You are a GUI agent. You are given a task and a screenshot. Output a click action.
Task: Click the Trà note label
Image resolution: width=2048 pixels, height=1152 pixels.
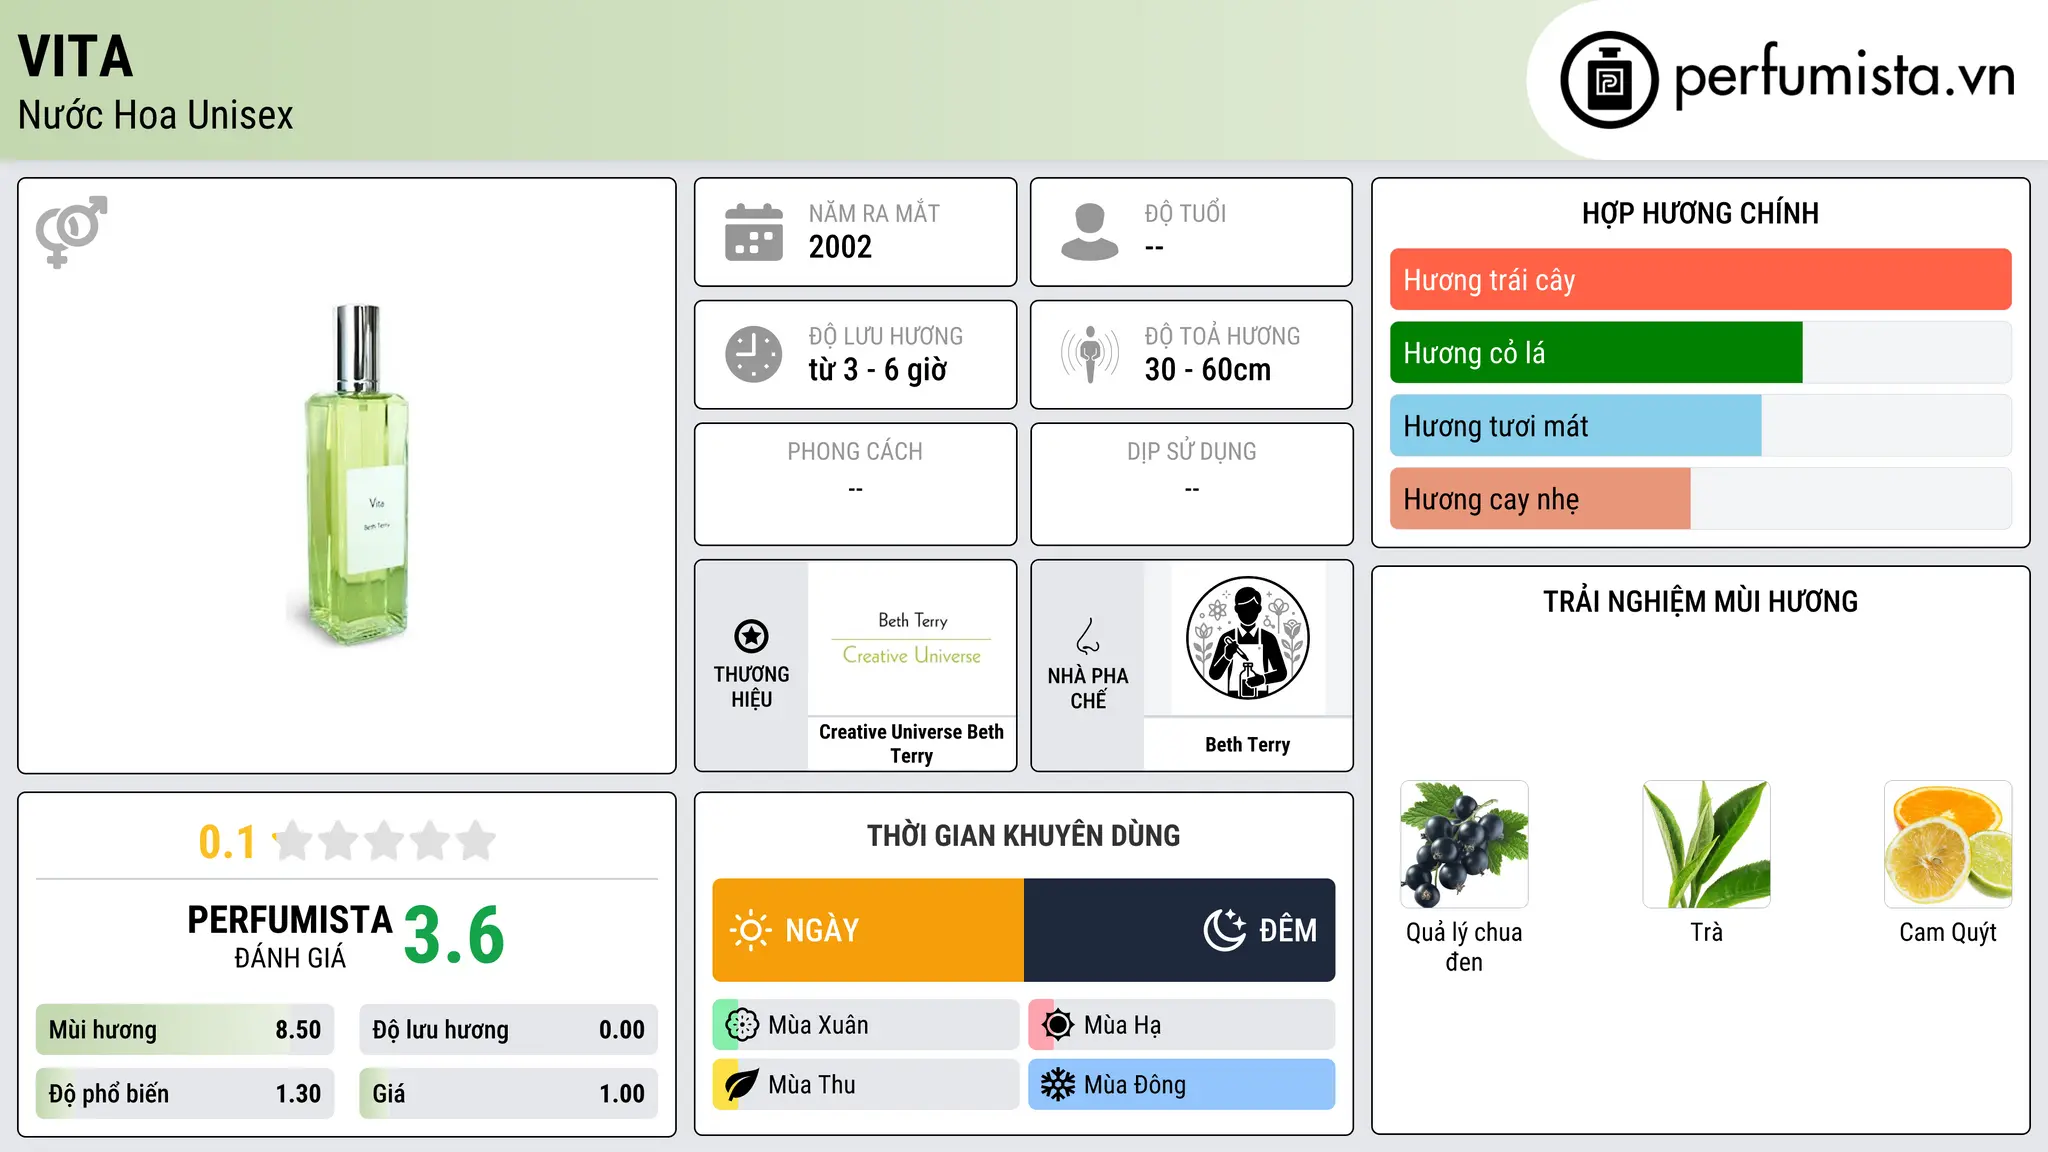1706,932
